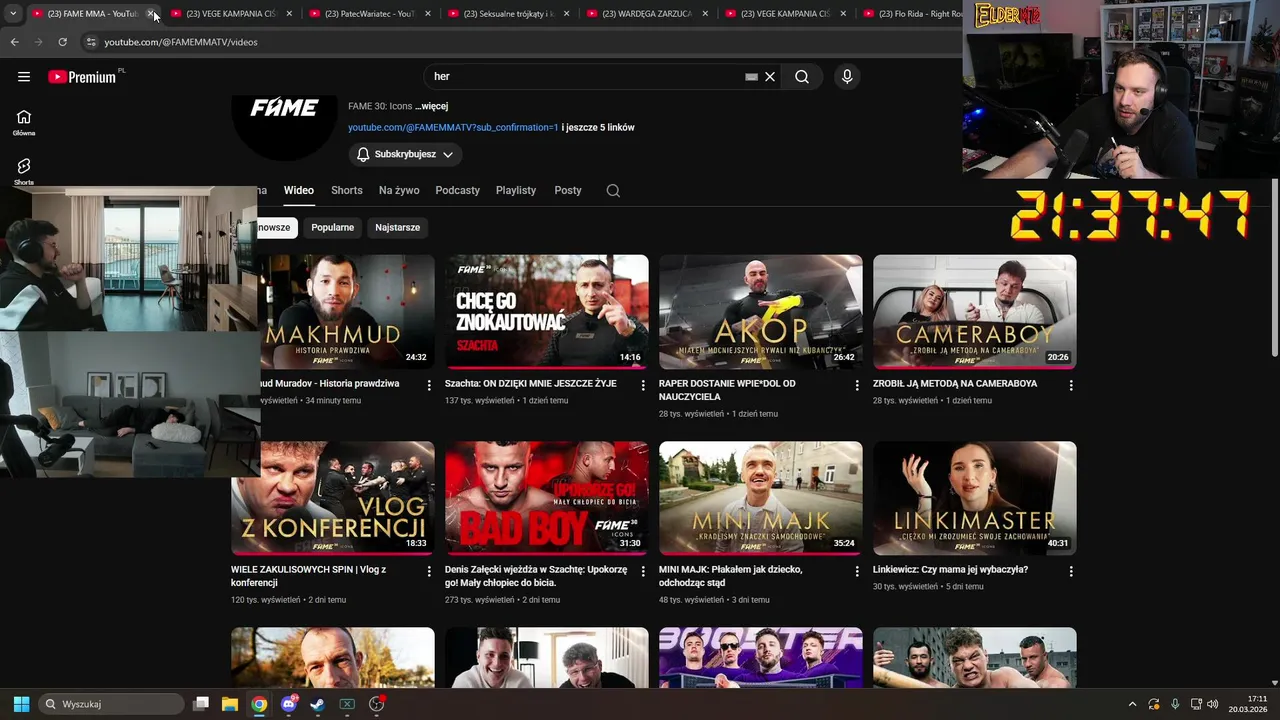Click the BAD BOY video thumbnail

pyautogui.click(x=546, y=498)
